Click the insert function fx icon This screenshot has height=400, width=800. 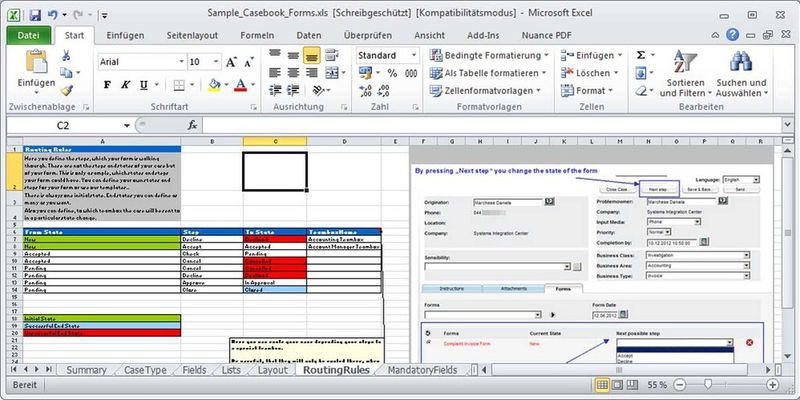click(192, 125)
